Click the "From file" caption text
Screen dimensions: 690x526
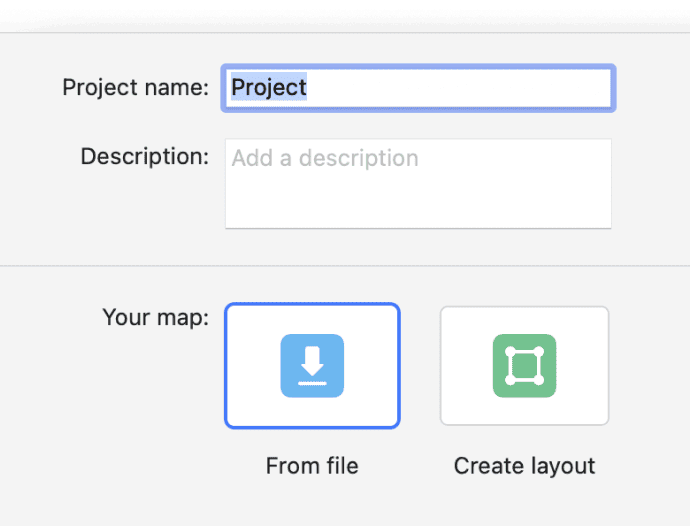[x=312, y=466]
